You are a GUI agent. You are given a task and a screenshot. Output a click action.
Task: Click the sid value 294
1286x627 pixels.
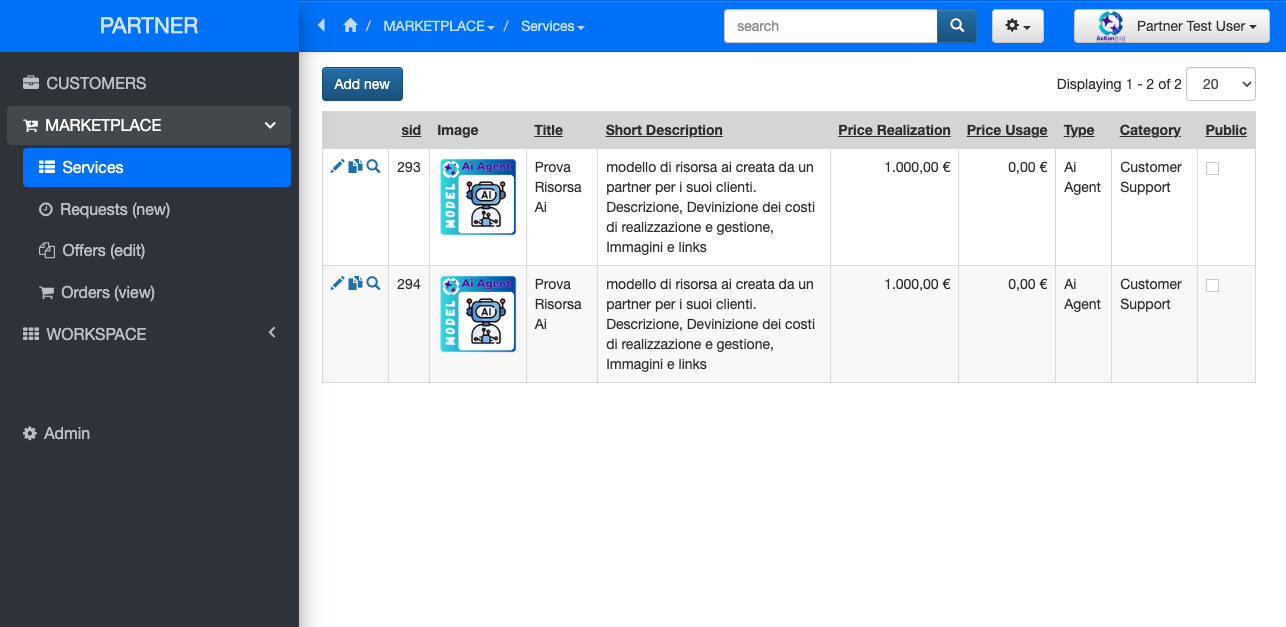pos(409,284)
